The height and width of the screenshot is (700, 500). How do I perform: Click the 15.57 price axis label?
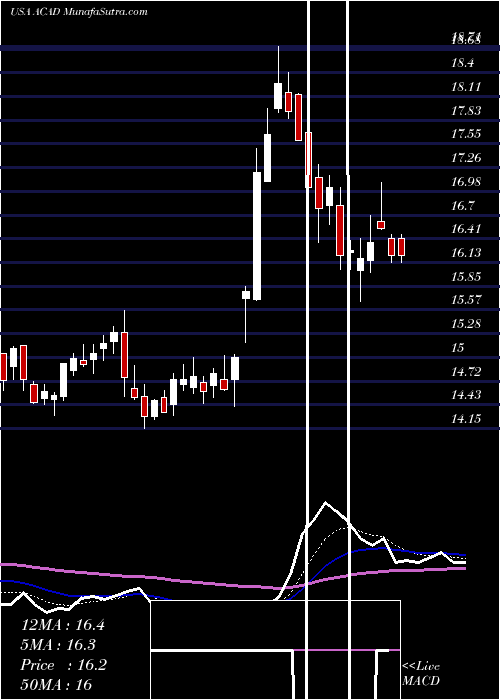[x=466, y=300]
